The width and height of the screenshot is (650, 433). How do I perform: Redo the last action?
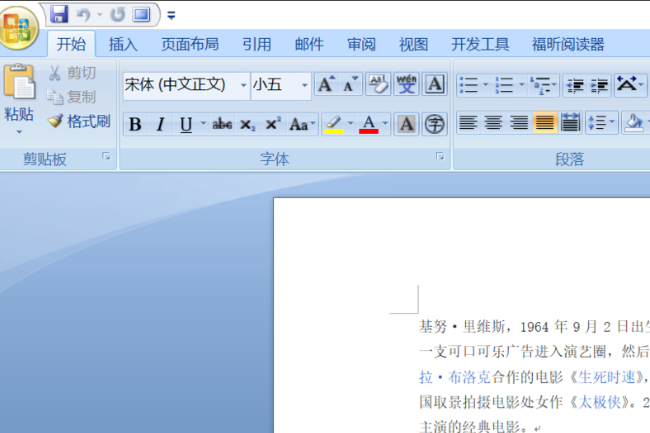tap(117, 15)
